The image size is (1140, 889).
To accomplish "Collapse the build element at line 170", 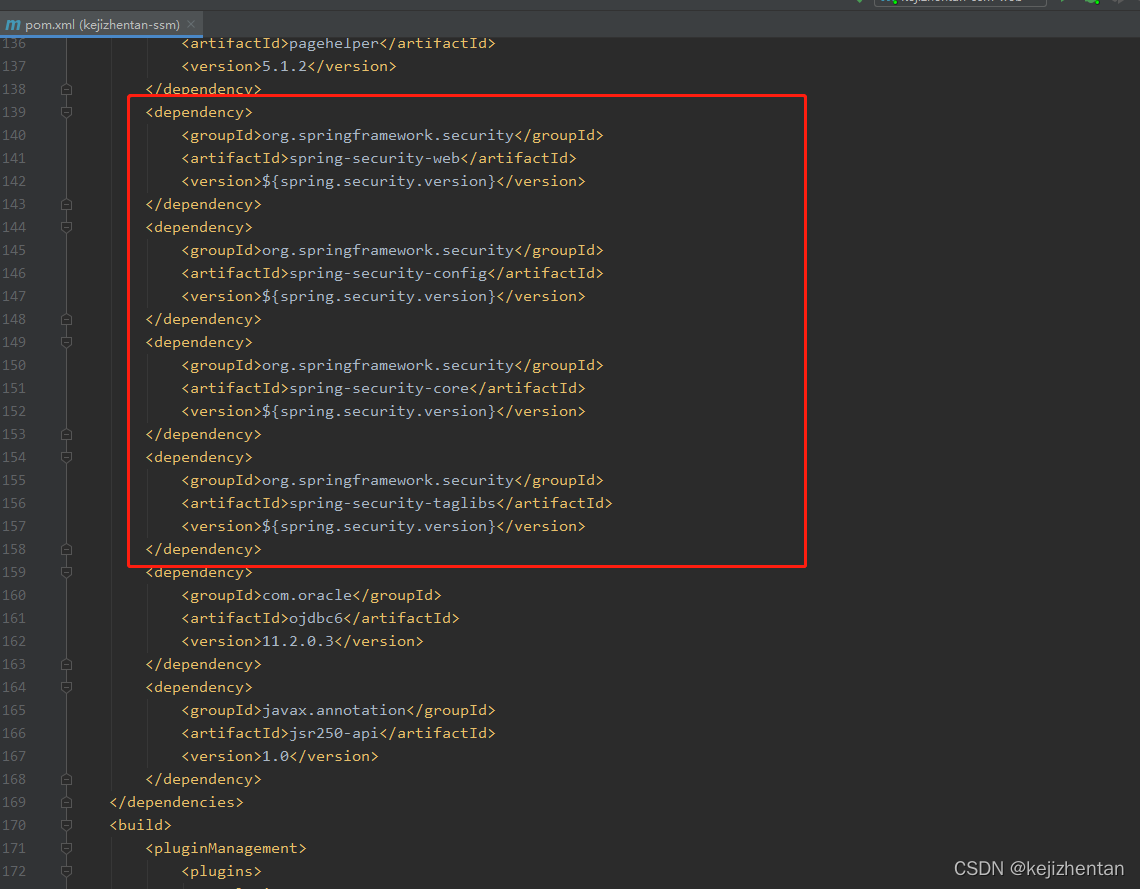I will 66,825.
